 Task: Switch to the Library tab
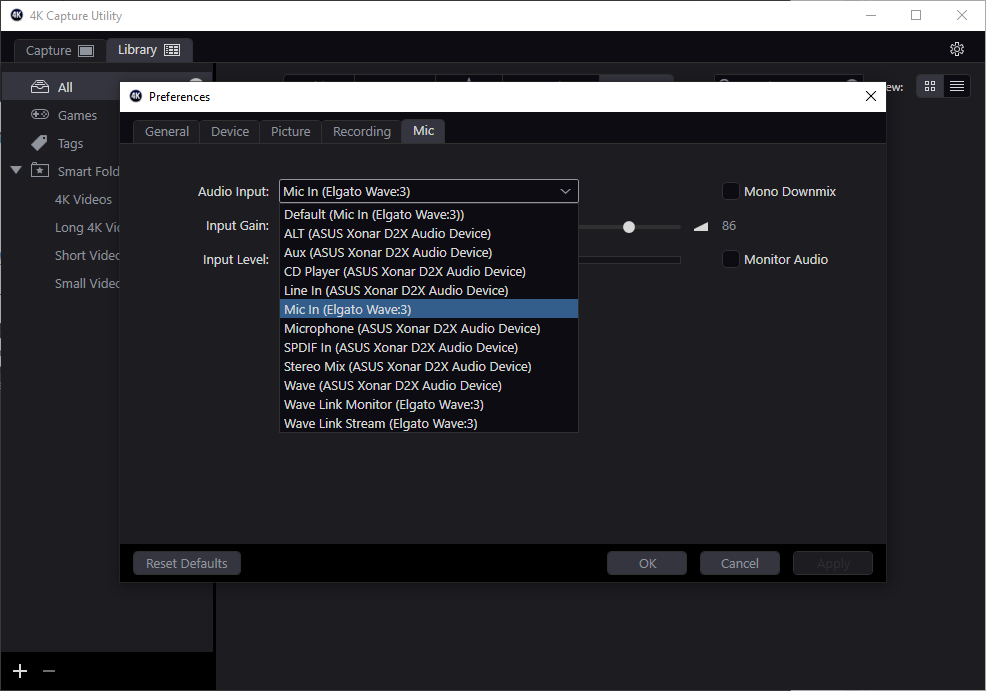pyautogui.click(x=148, y=50)
